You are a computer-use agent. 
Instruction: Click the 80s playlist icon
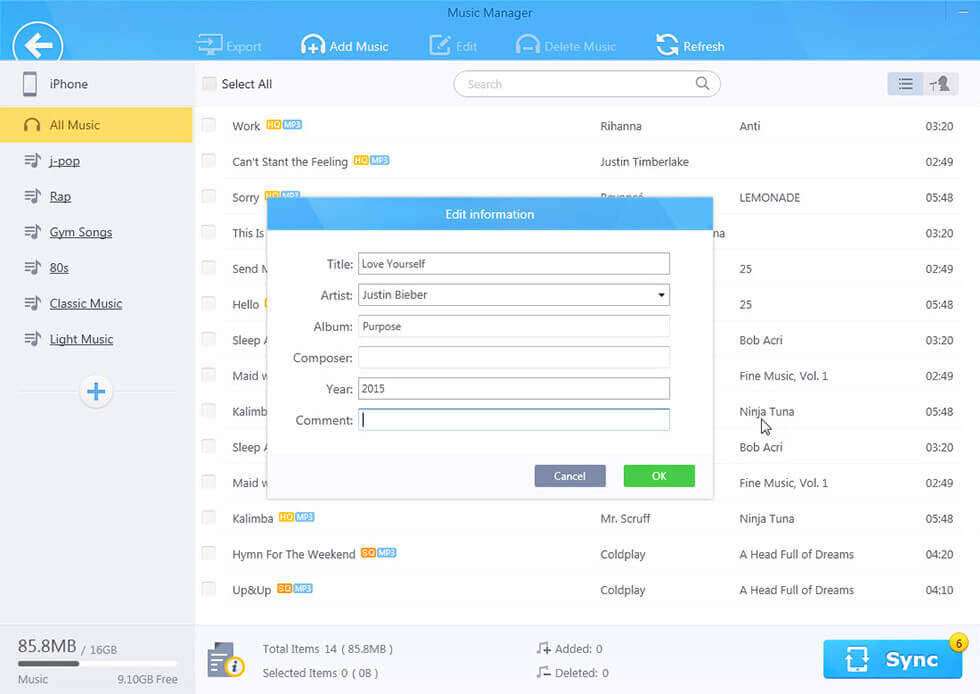coord(32,267)
